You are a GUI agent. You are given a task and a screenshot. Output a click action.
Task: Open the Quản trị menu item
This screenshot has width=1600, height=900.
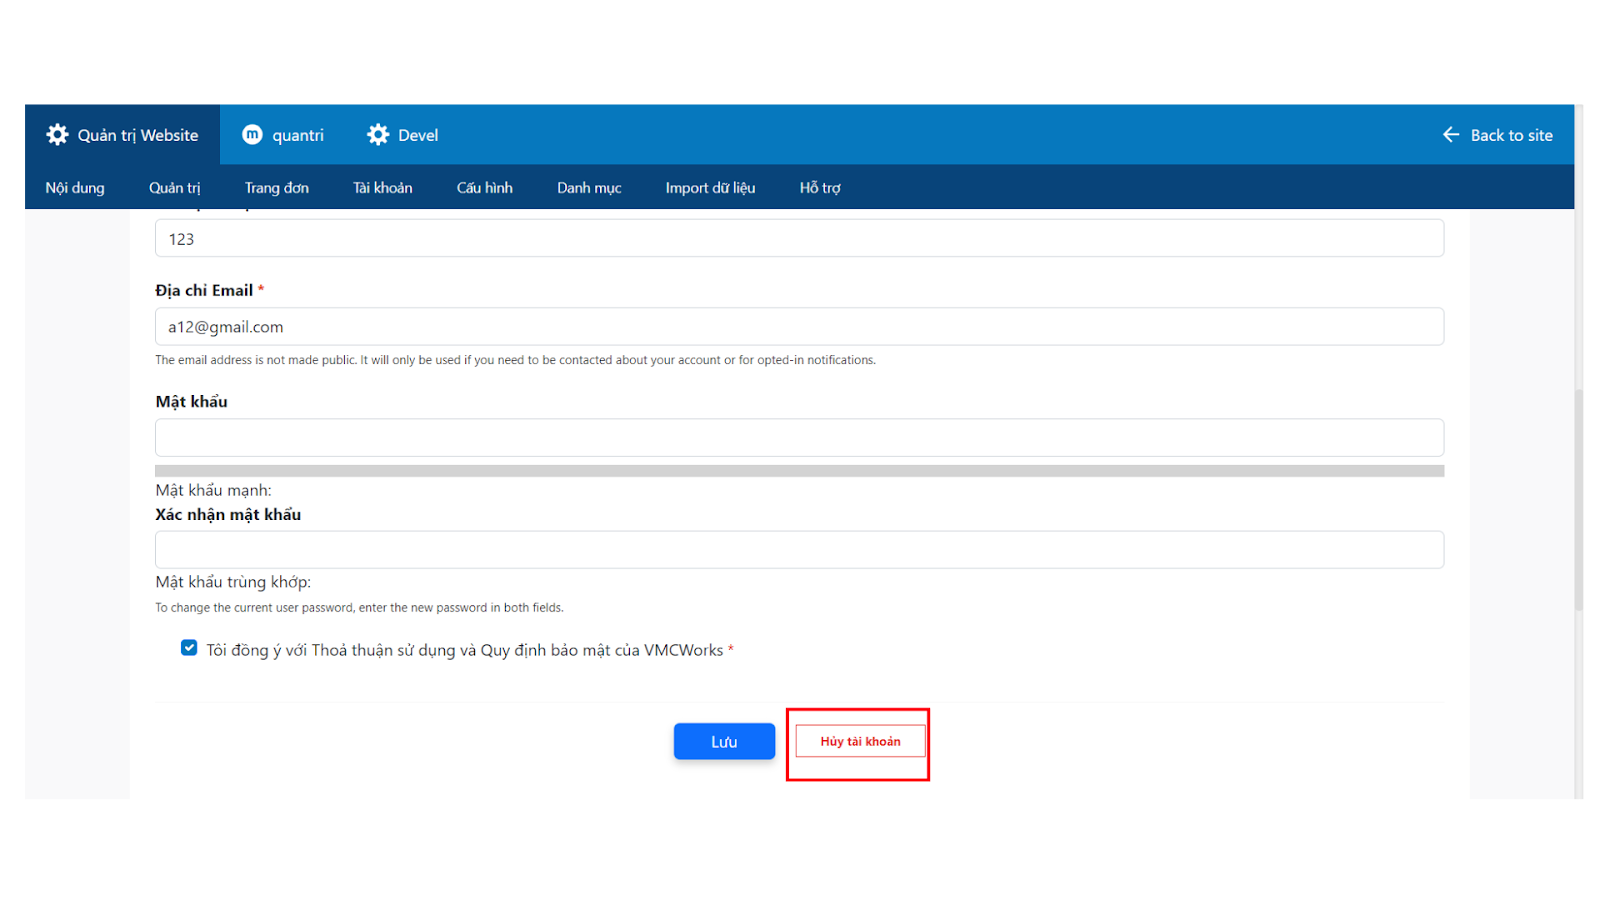175,188
